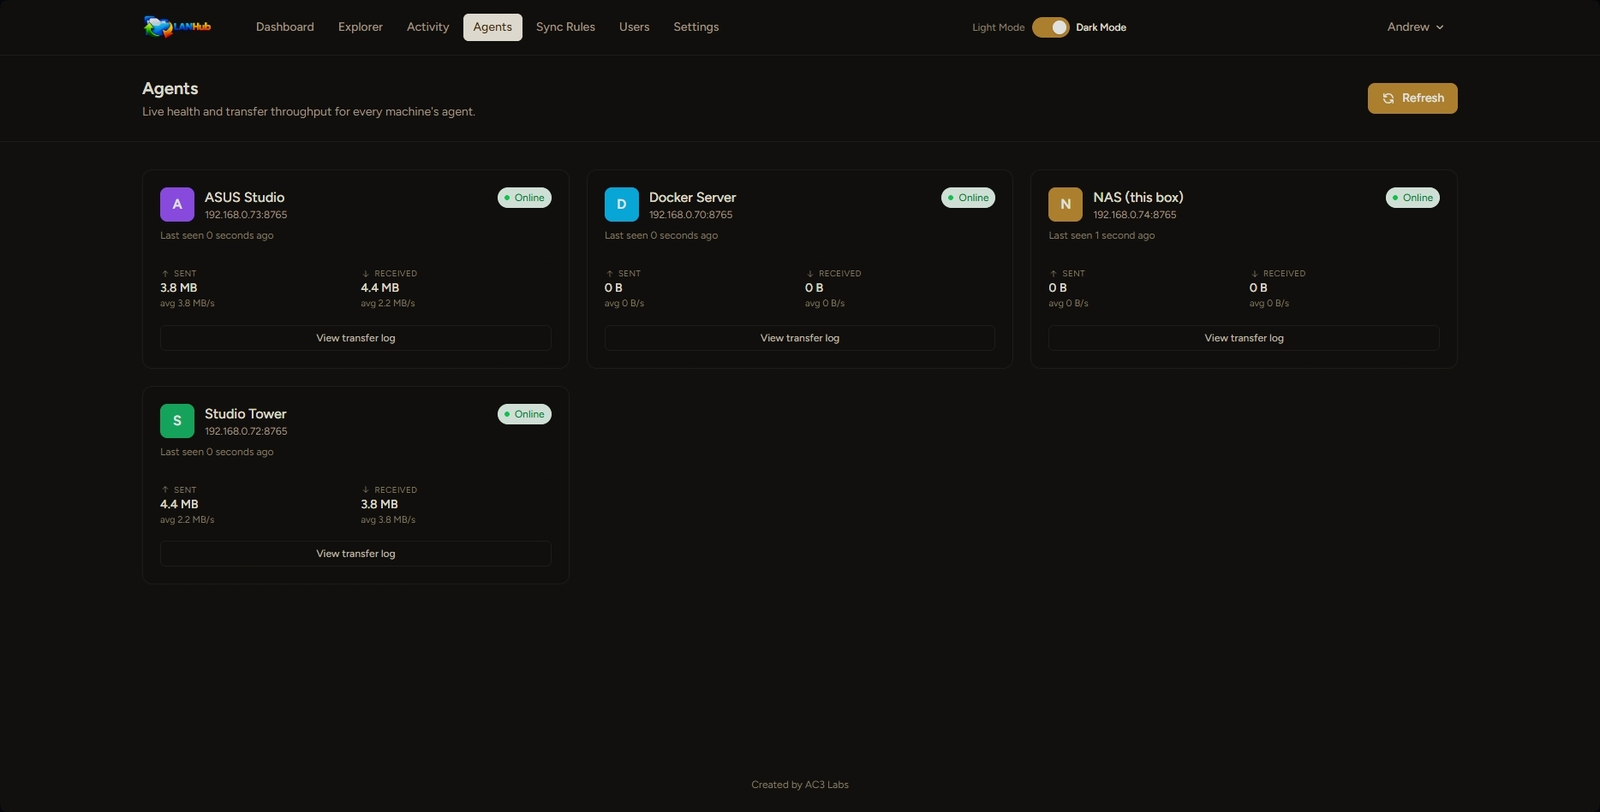
Task: Click the address 192.168.0.74:8765
Action: pyautogui.click(x=1134, y=215)
